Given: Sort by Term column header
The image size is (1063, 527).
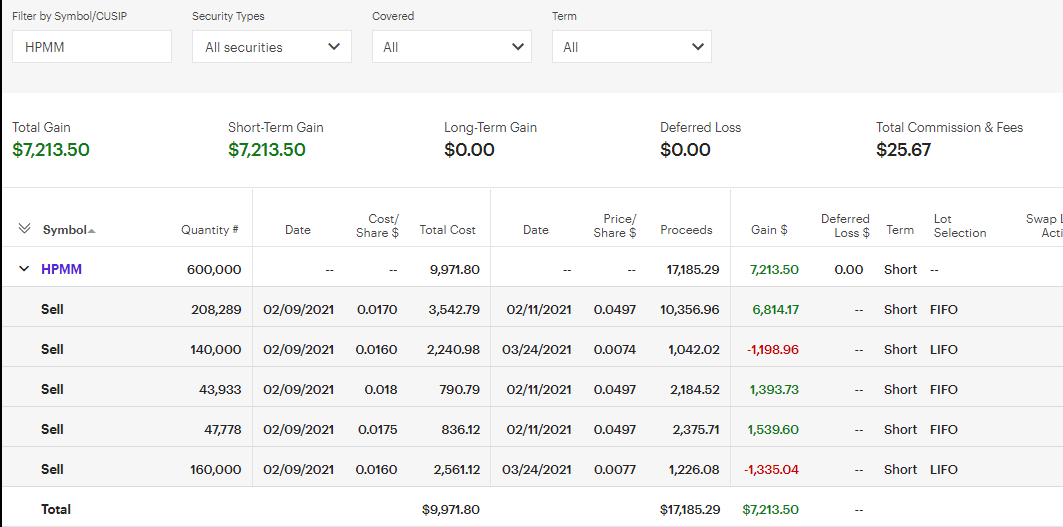Looking at the screenshot, I should click(900, 230).
